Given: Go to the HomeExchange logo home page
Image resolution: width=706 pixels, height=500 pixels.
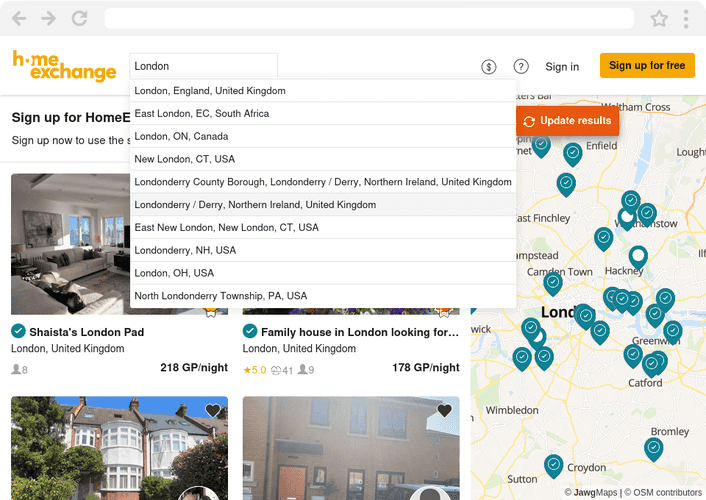Looking at the screenshot, I should [64, 66].
